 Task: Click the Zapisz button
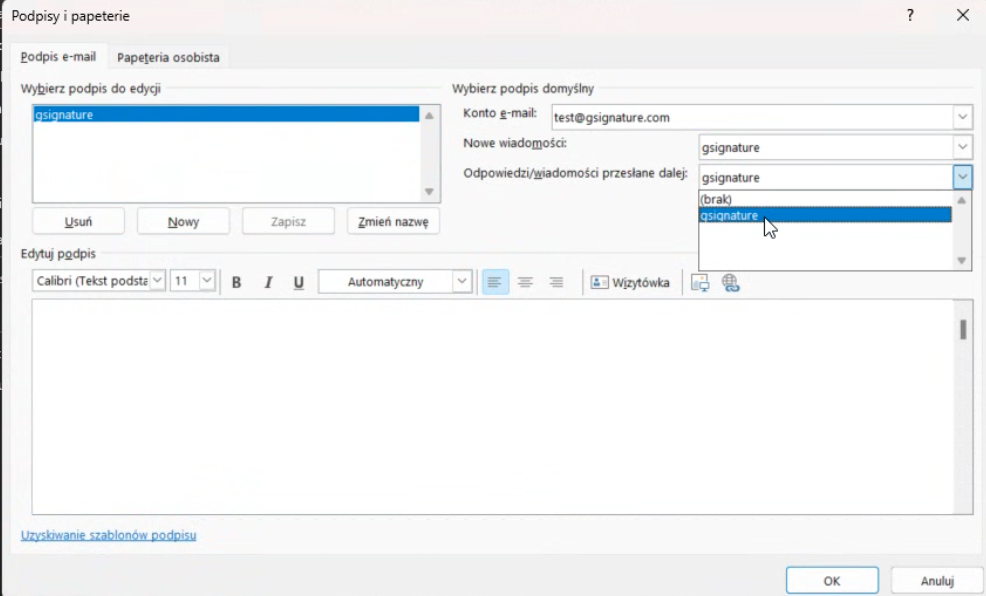click(x=288, y=221)
